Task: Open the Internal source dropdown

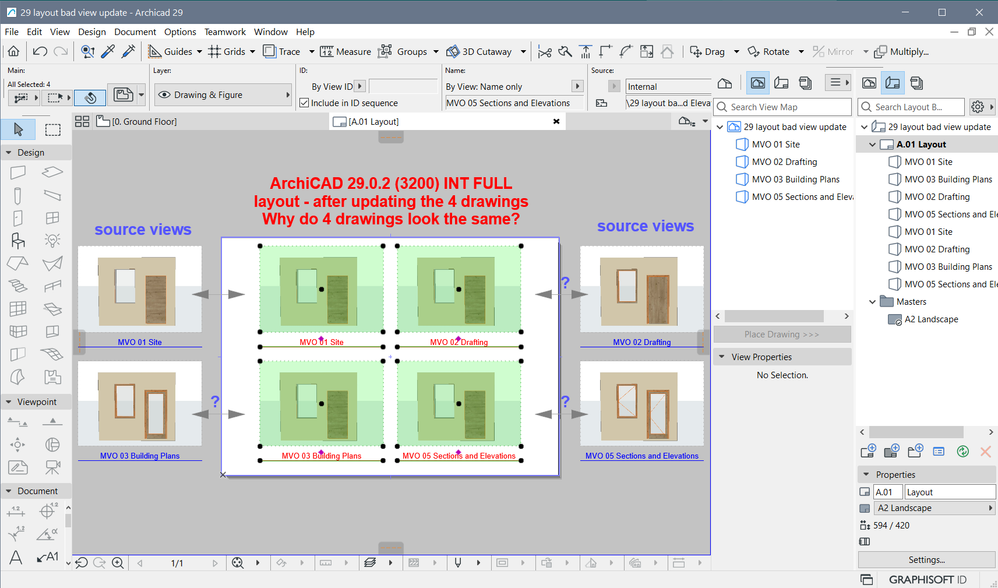Action: pos(668,86)
